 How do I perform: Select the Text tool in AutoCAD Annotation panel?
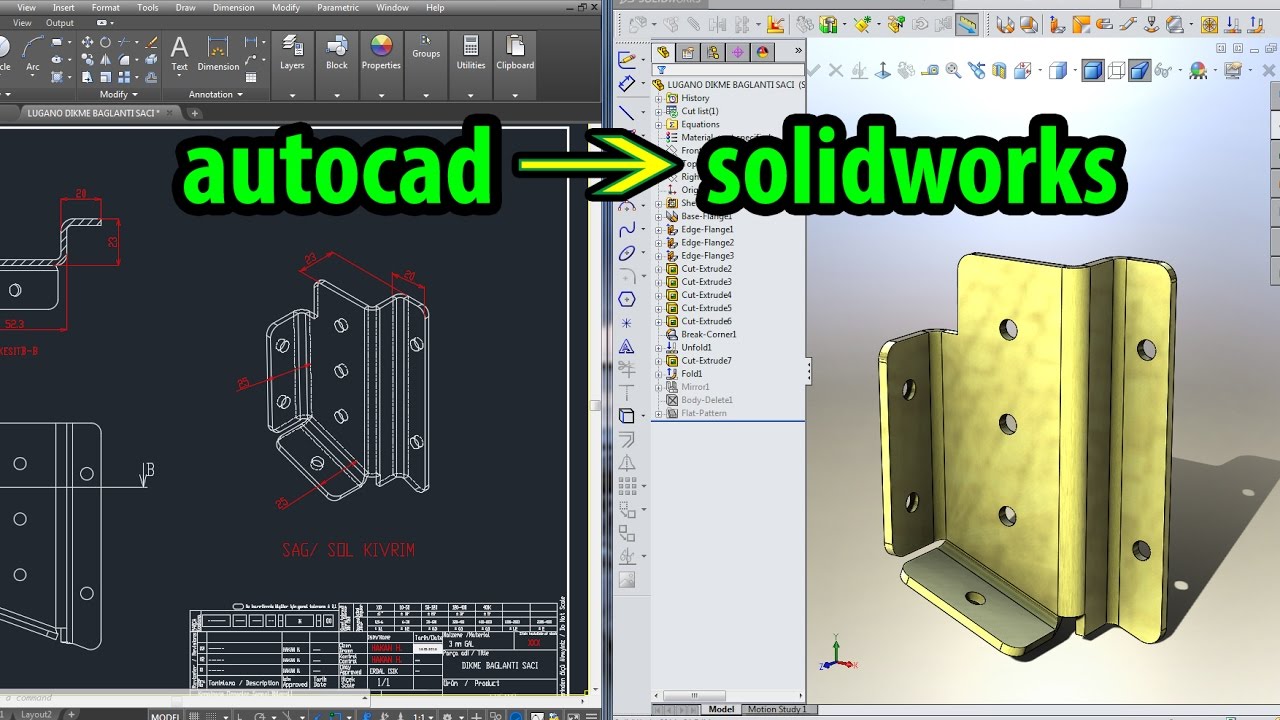pyautogui.click(x=180, y=53)
